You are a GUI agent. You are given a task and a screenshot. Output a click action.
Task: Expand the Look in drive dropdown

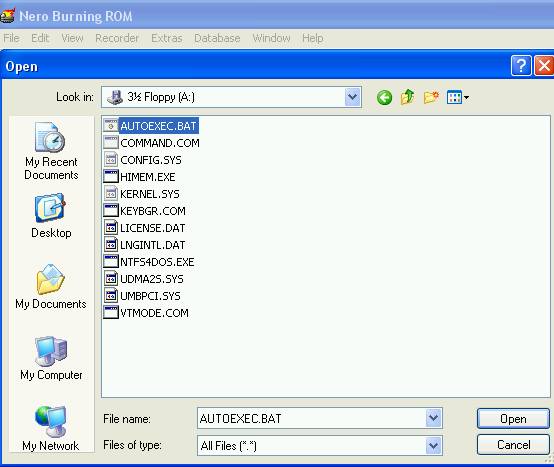pyautogui.click(x=352, y=97)
